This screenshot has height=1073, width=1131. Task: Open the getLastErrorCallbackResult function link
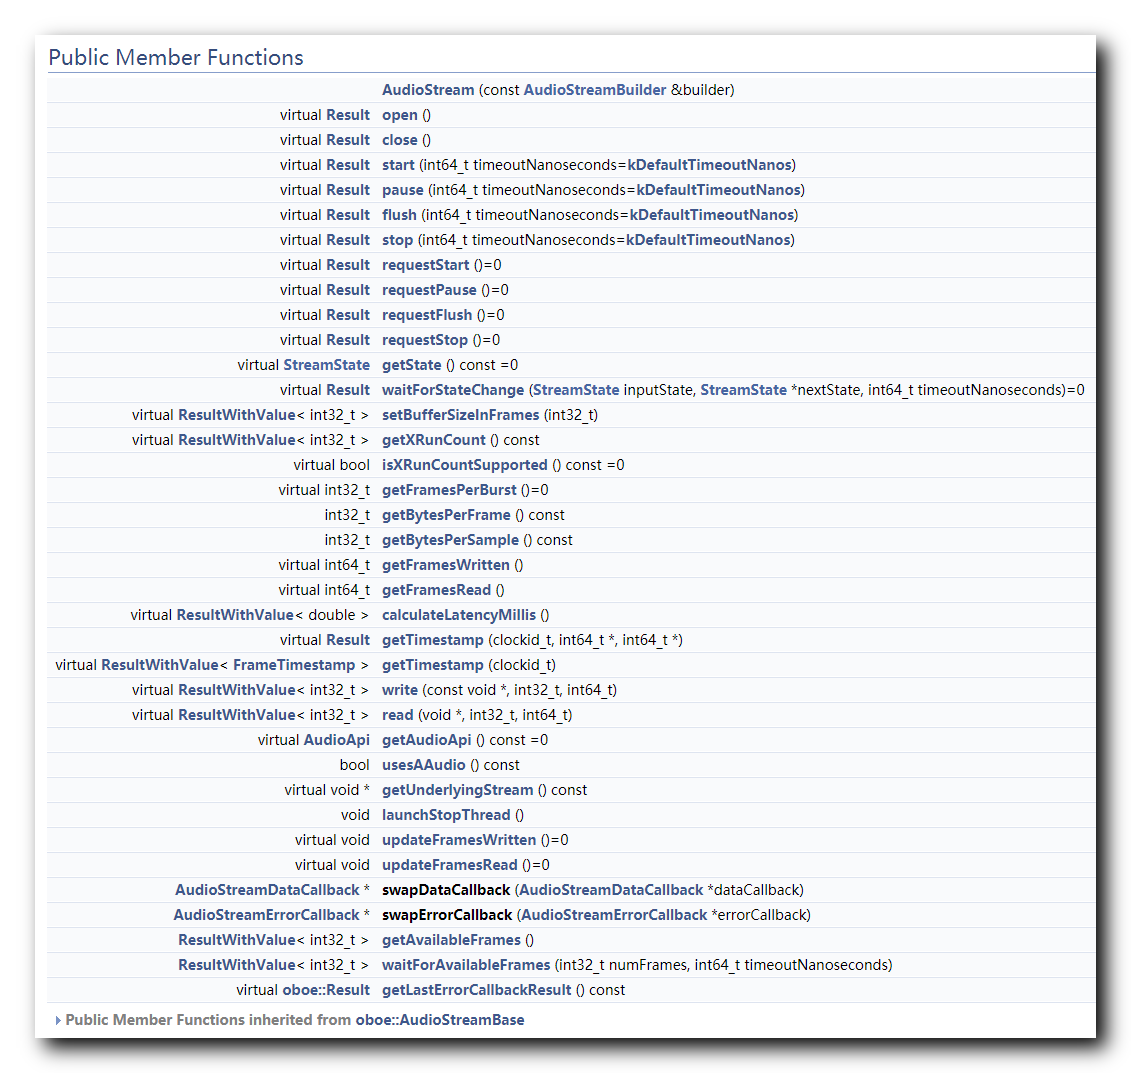point(476,990)
